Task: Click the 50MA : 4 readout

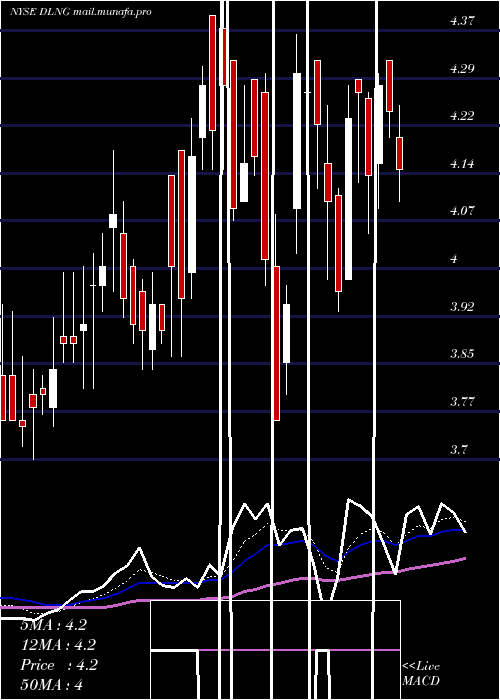Action: click(x=51, y=685)
